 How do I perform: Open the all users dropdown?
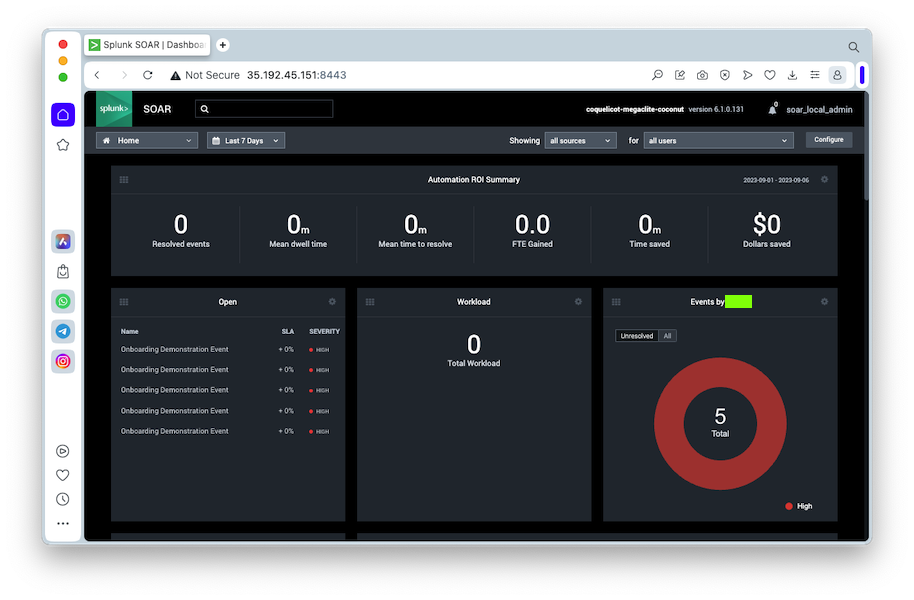pos(718,141)
